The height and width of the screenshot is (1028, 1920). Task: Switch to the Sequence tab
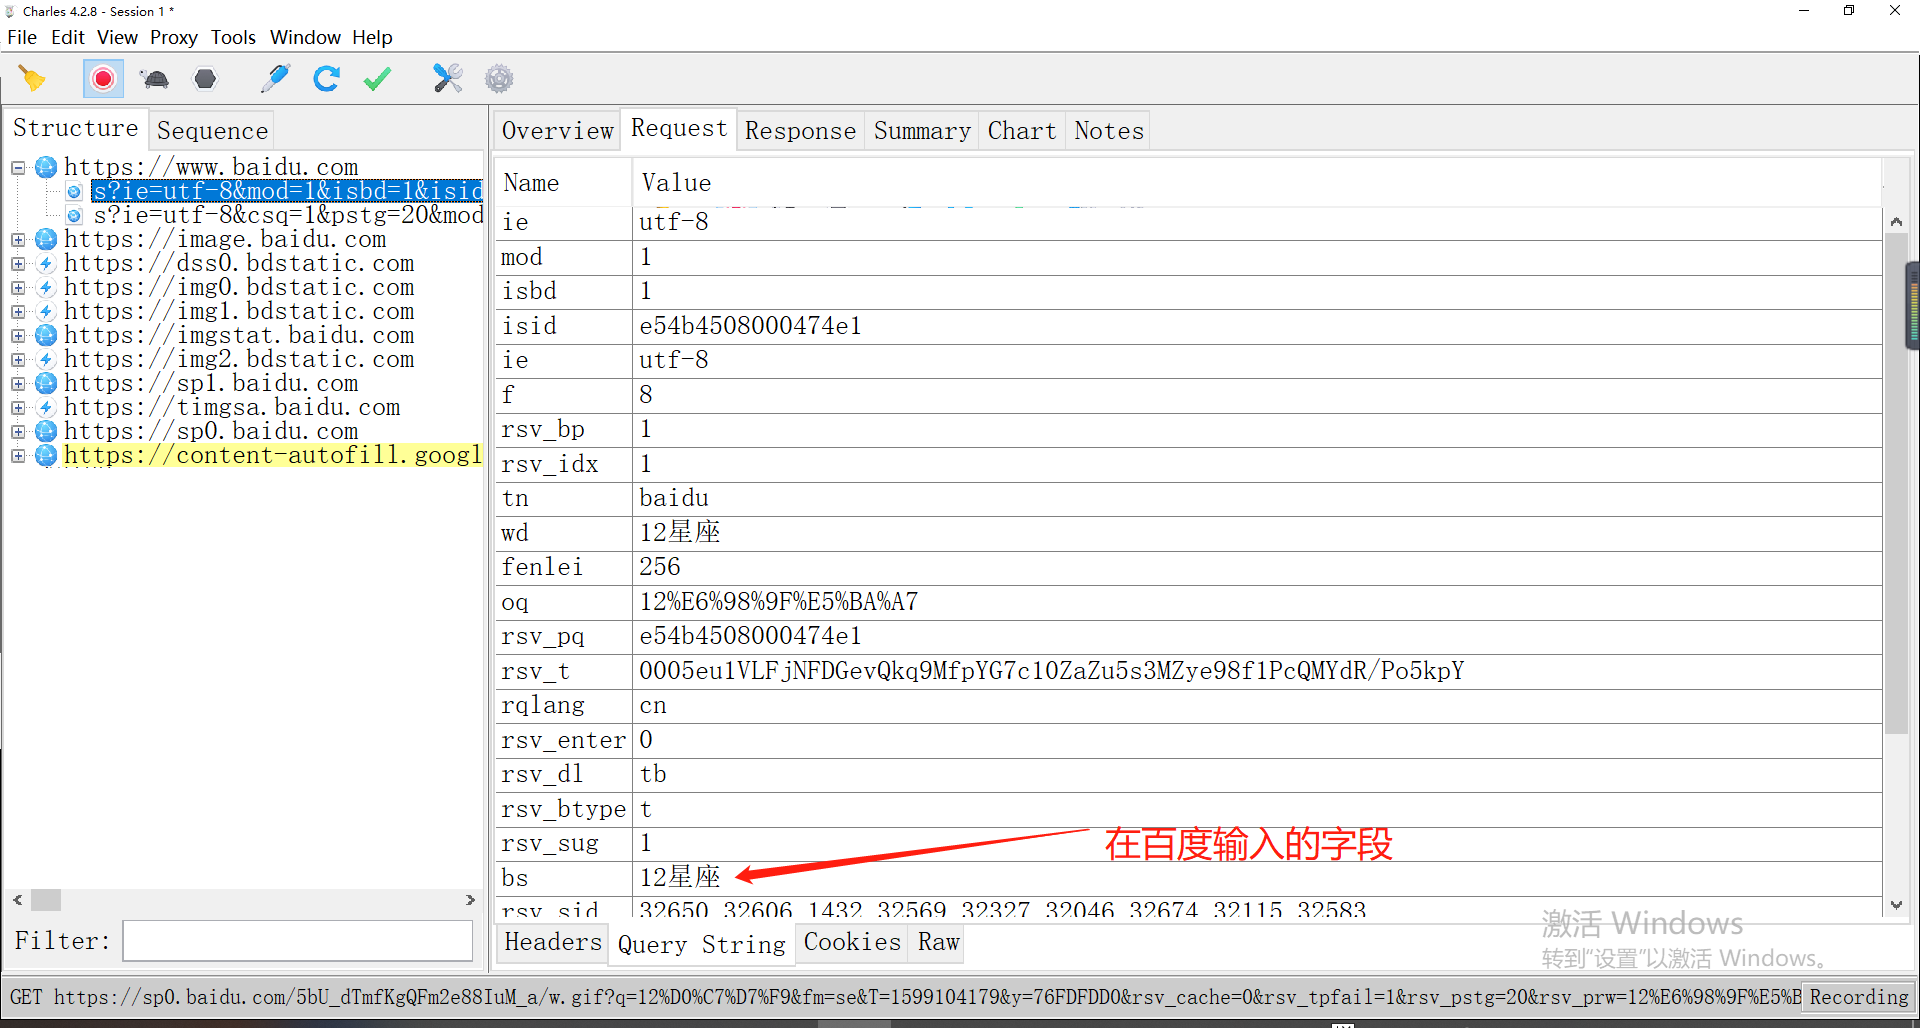pyautogui.click(x=212, y=131)
